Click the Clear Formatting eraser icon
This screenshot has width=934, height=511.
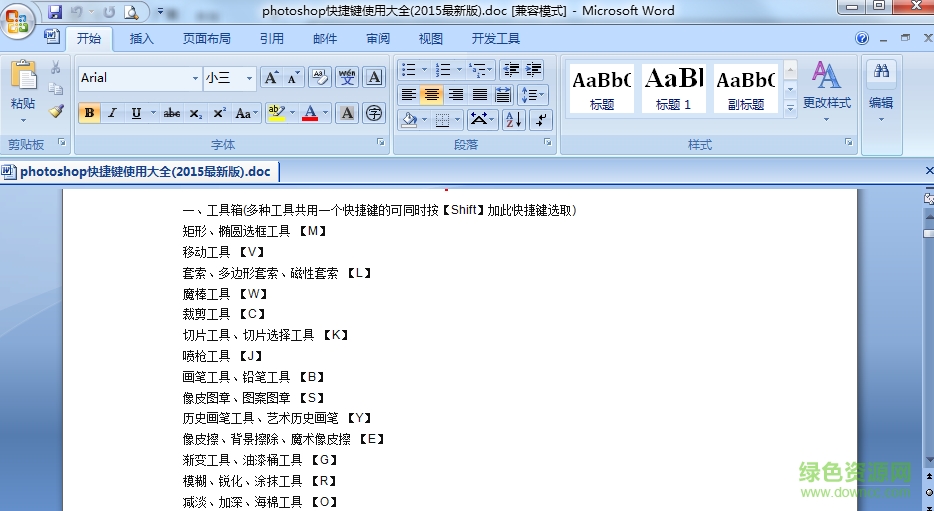(320, 77)
